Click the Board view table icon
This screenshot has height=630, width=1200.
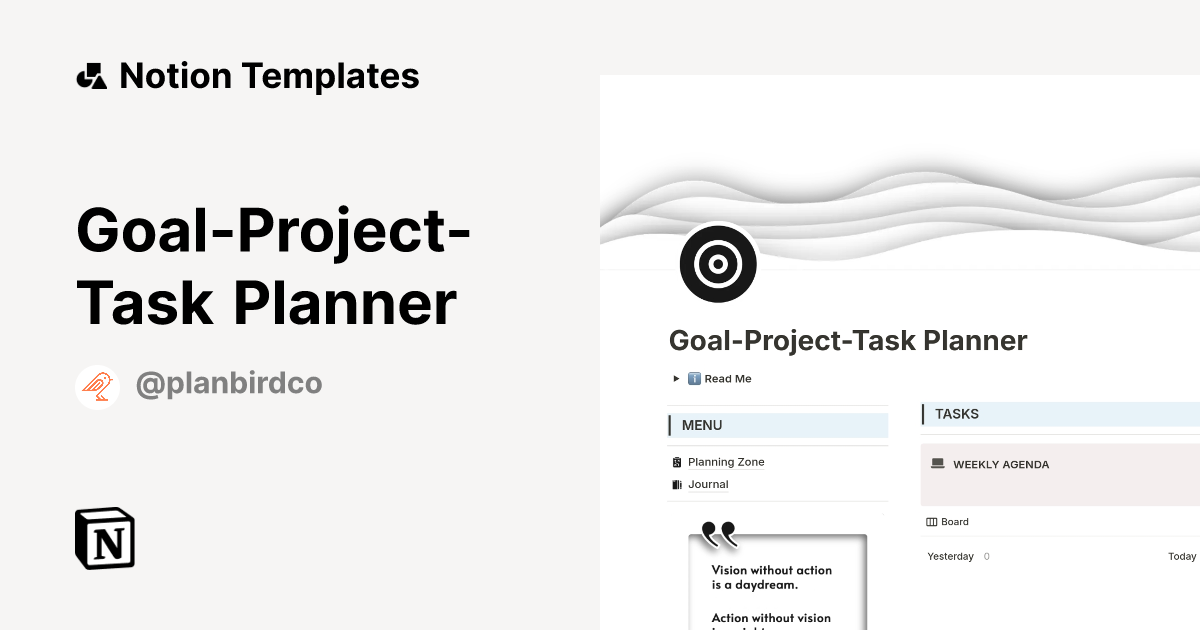(931, 521)
